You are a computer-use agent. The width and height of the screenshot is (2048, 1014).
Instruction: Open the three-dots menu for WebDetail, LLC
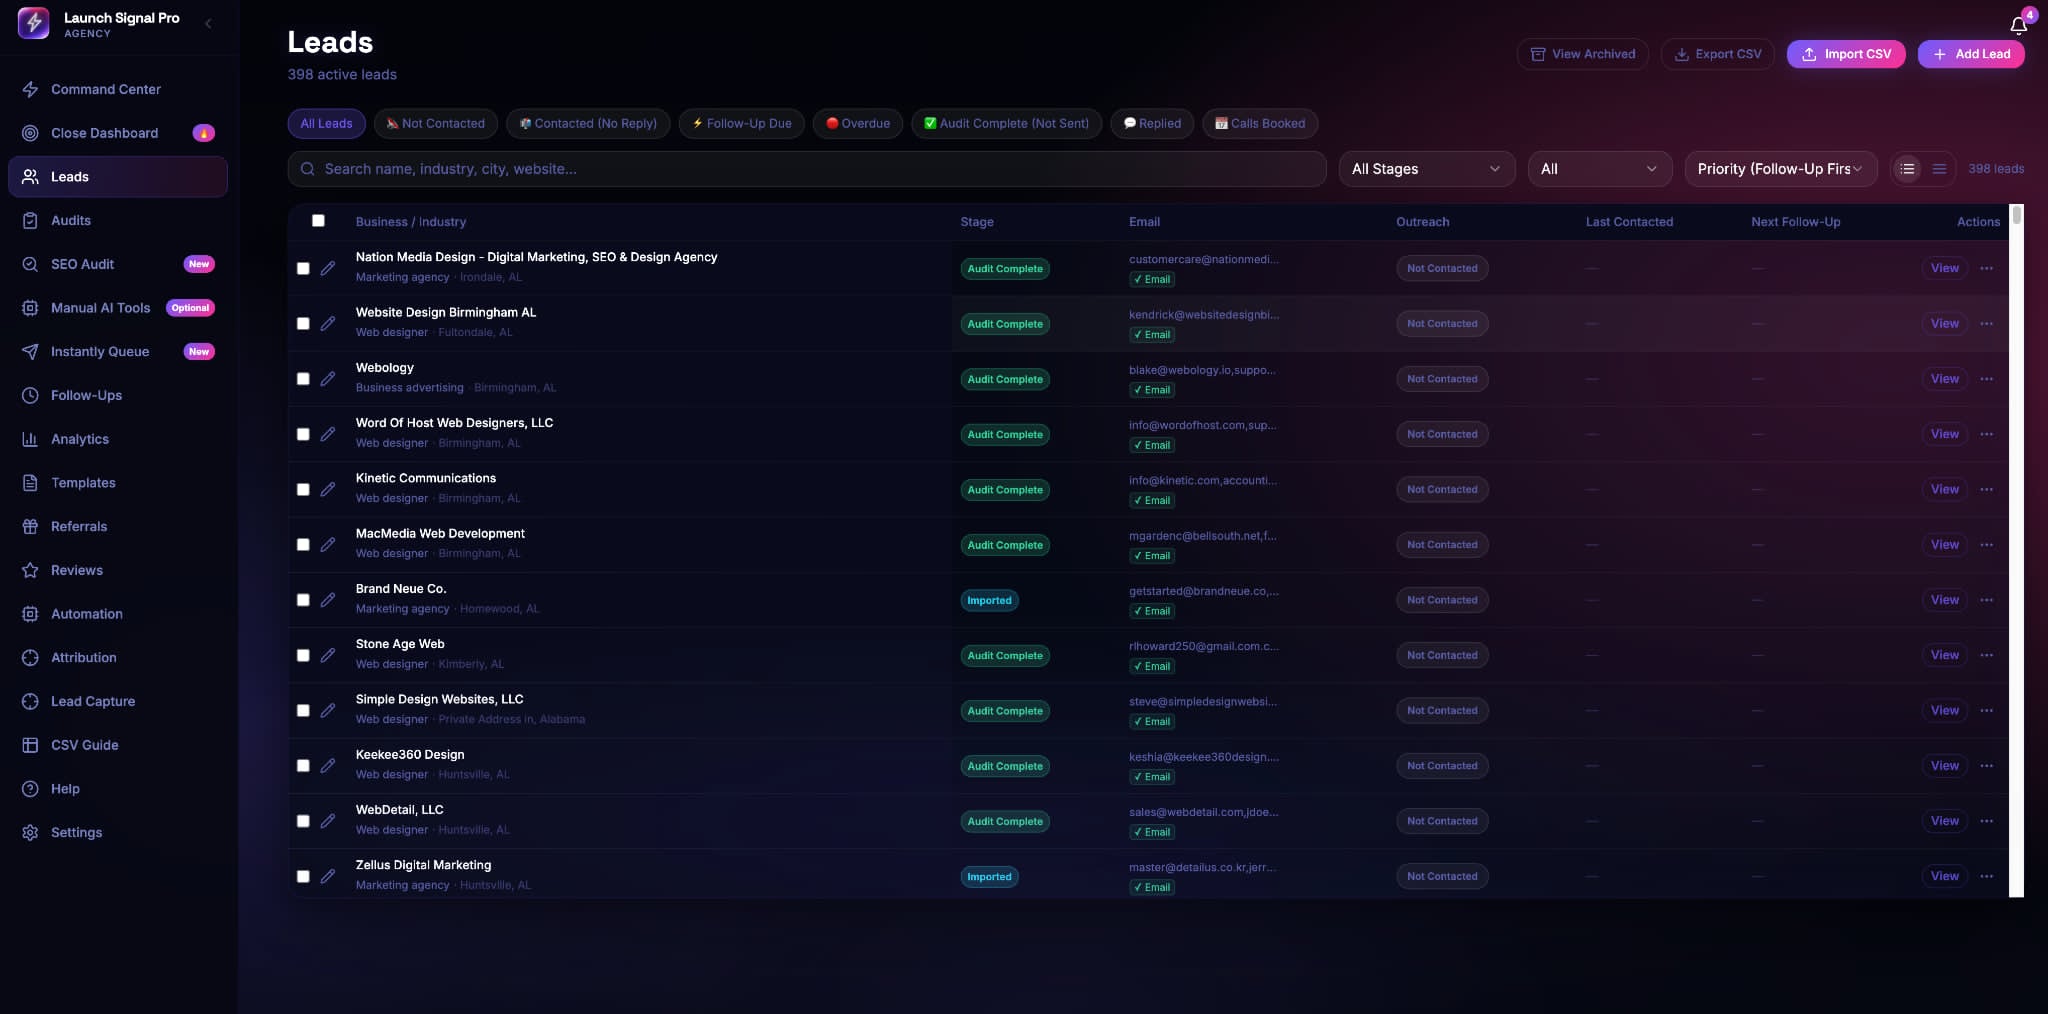(x=1987, y=821)
